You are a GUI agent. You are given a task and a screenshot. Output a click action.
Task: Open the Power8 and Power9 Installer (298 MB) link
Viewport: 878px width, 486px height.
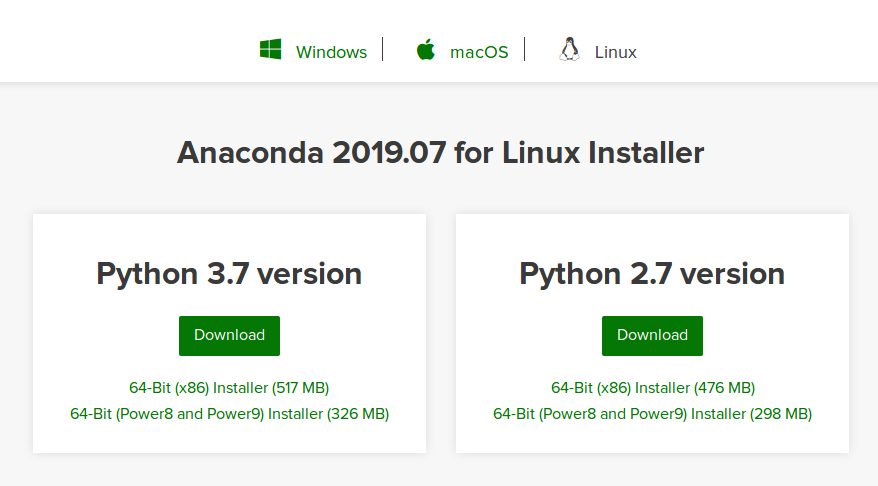[652, 413]
